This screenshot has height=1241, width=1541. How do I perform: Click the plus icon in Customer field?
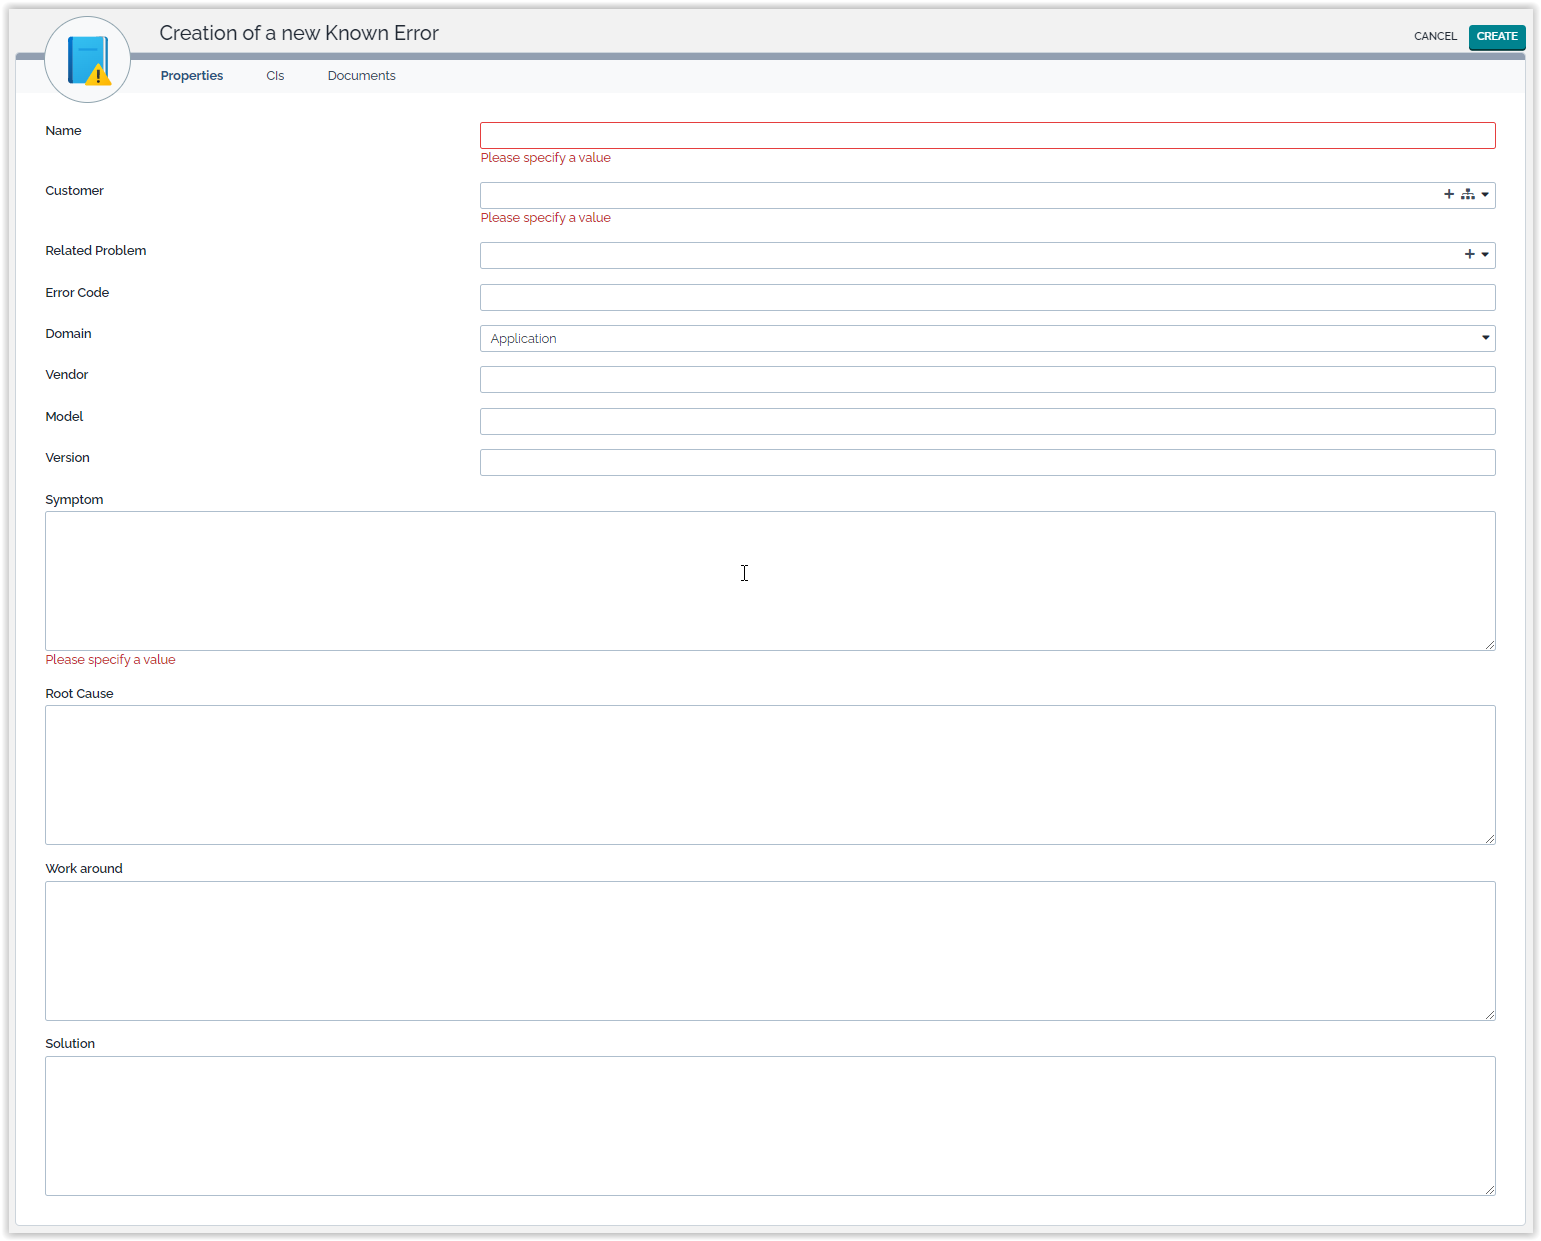(x=1448, y=195)
